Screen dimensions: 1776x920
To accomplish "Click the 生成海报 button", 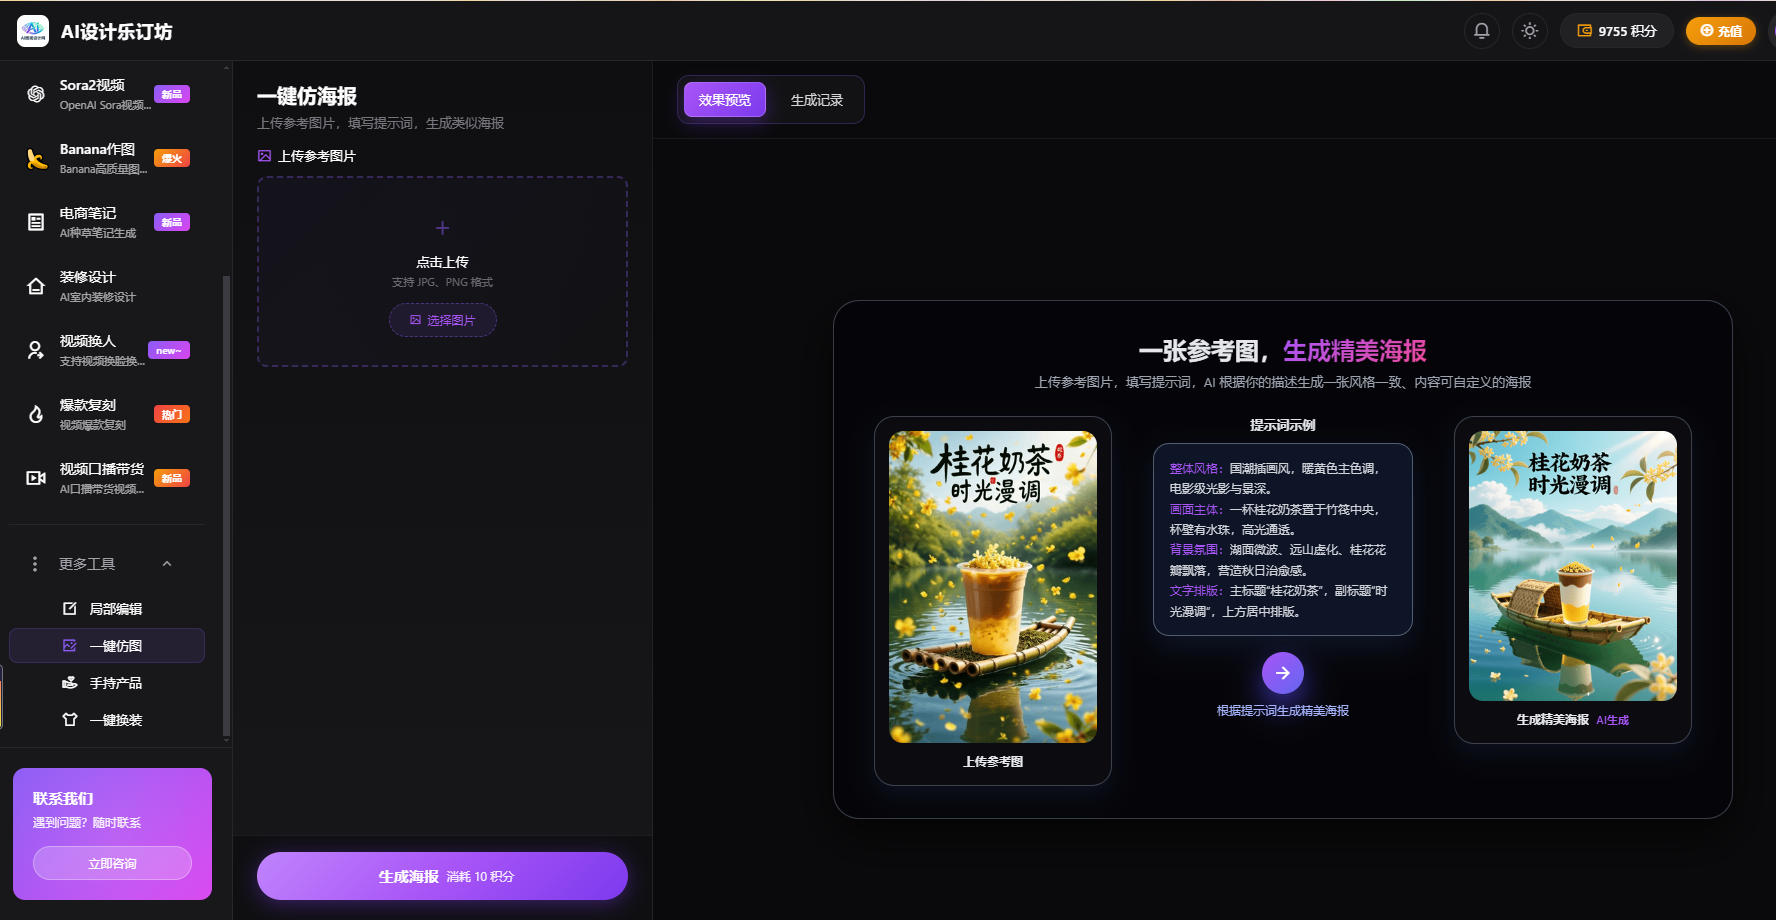I will (442, 876).
